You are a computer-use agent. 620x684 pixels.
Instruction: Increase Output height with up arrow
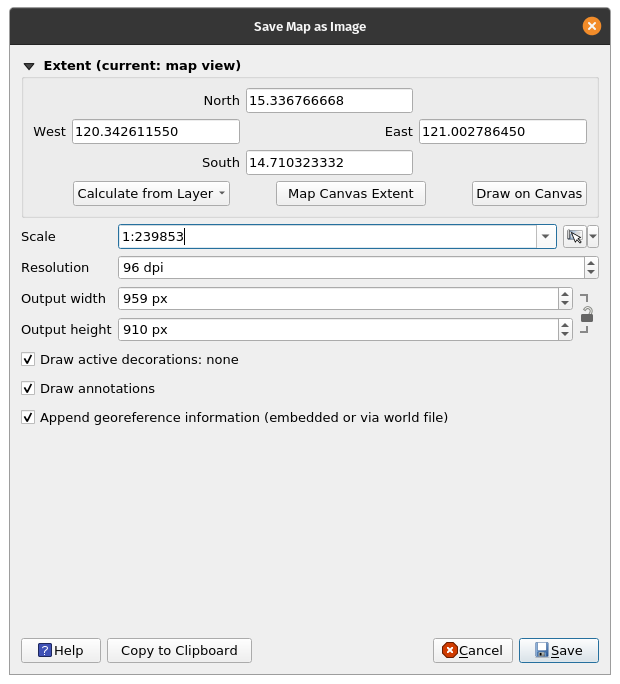pyautogui.click(x=565, y=325)
